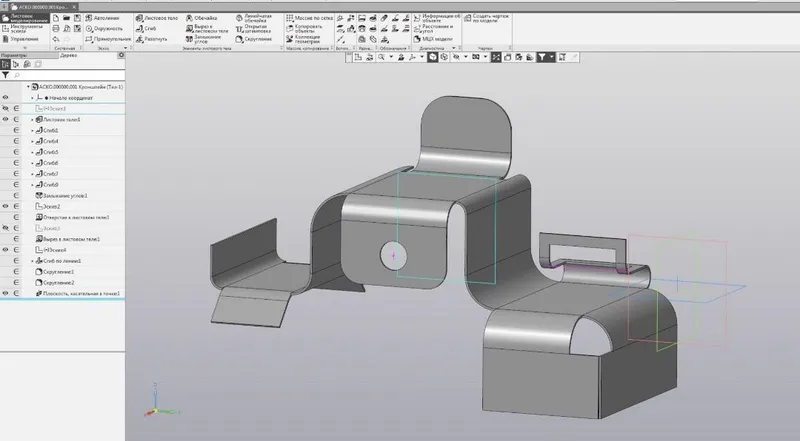Click the tree filter funnel icon
Viewport: 800px width, 441px height.
tap(5, 75)
